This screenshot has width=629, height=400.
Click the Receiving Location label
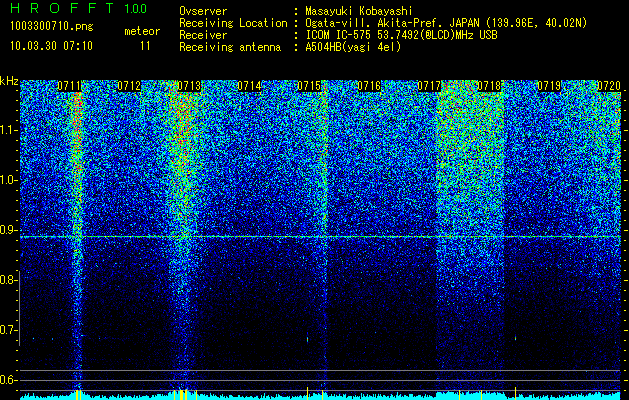[x=233, y=23]
